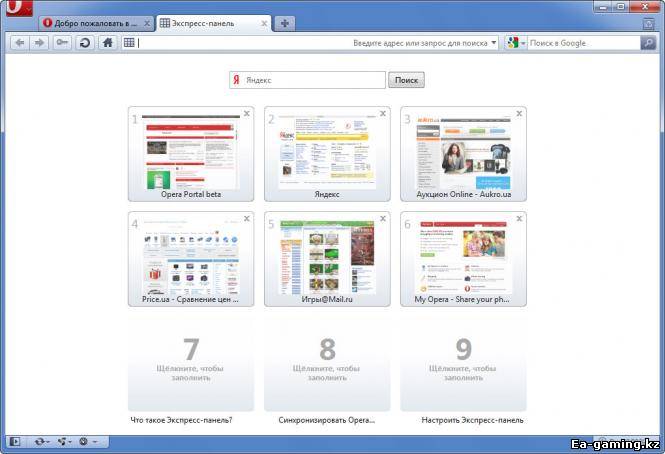Open Игры@Mail.ru speed dial thumbnail
This screenshot has width=665, height=454.
click(x=327, y=259)
